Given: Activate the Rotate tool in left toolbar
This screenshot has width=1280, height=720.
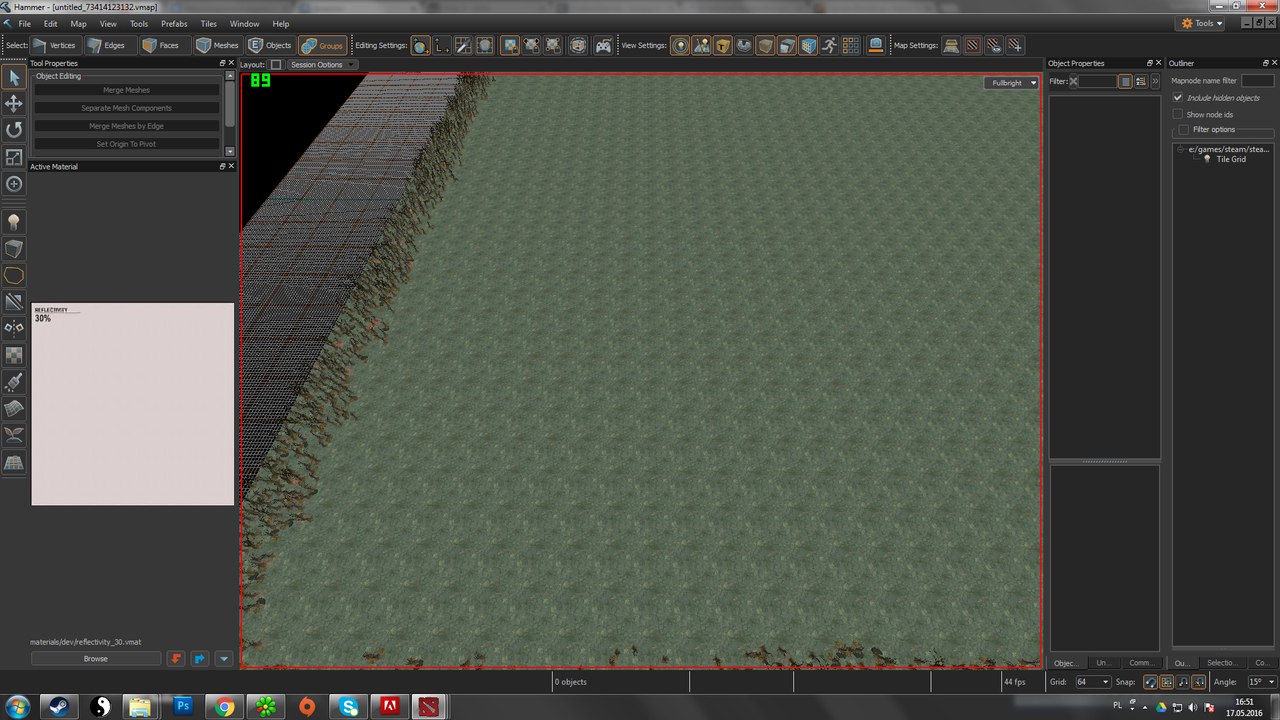Looking at the screenshot, I should point(14,130).
